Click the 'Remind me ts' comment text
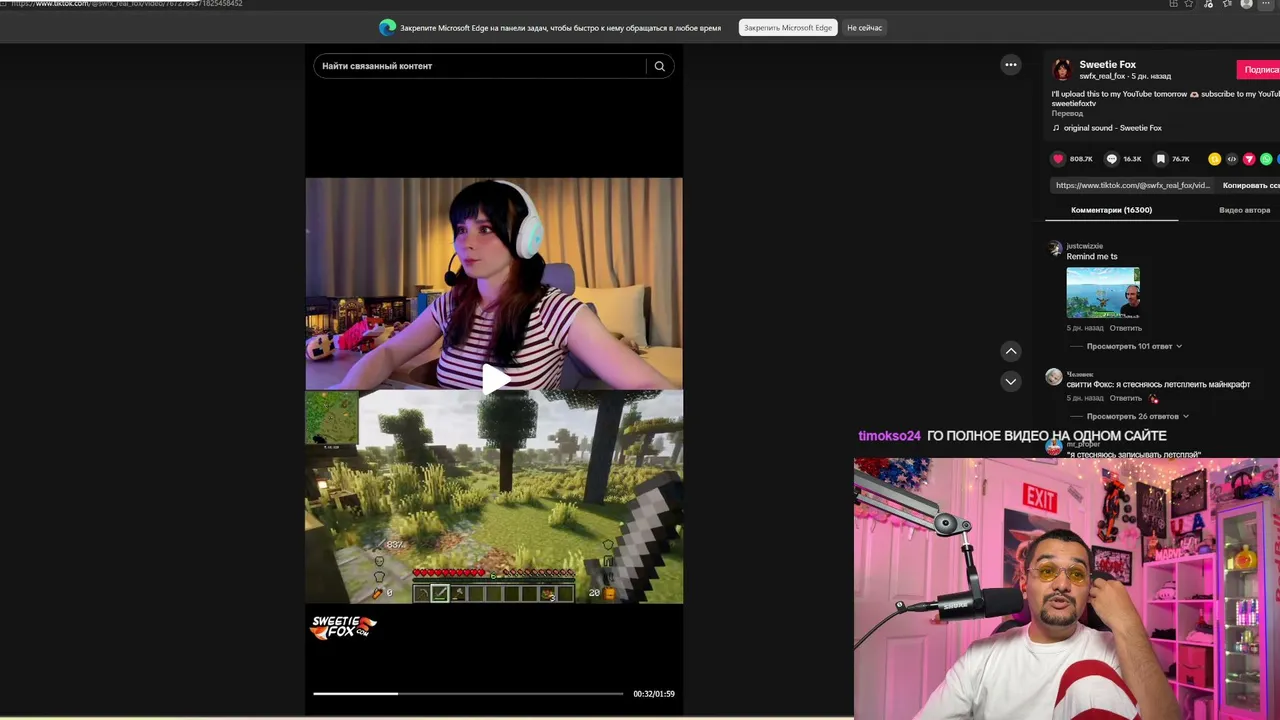This screenshot has height=720, width=1280. point(1091,257)
